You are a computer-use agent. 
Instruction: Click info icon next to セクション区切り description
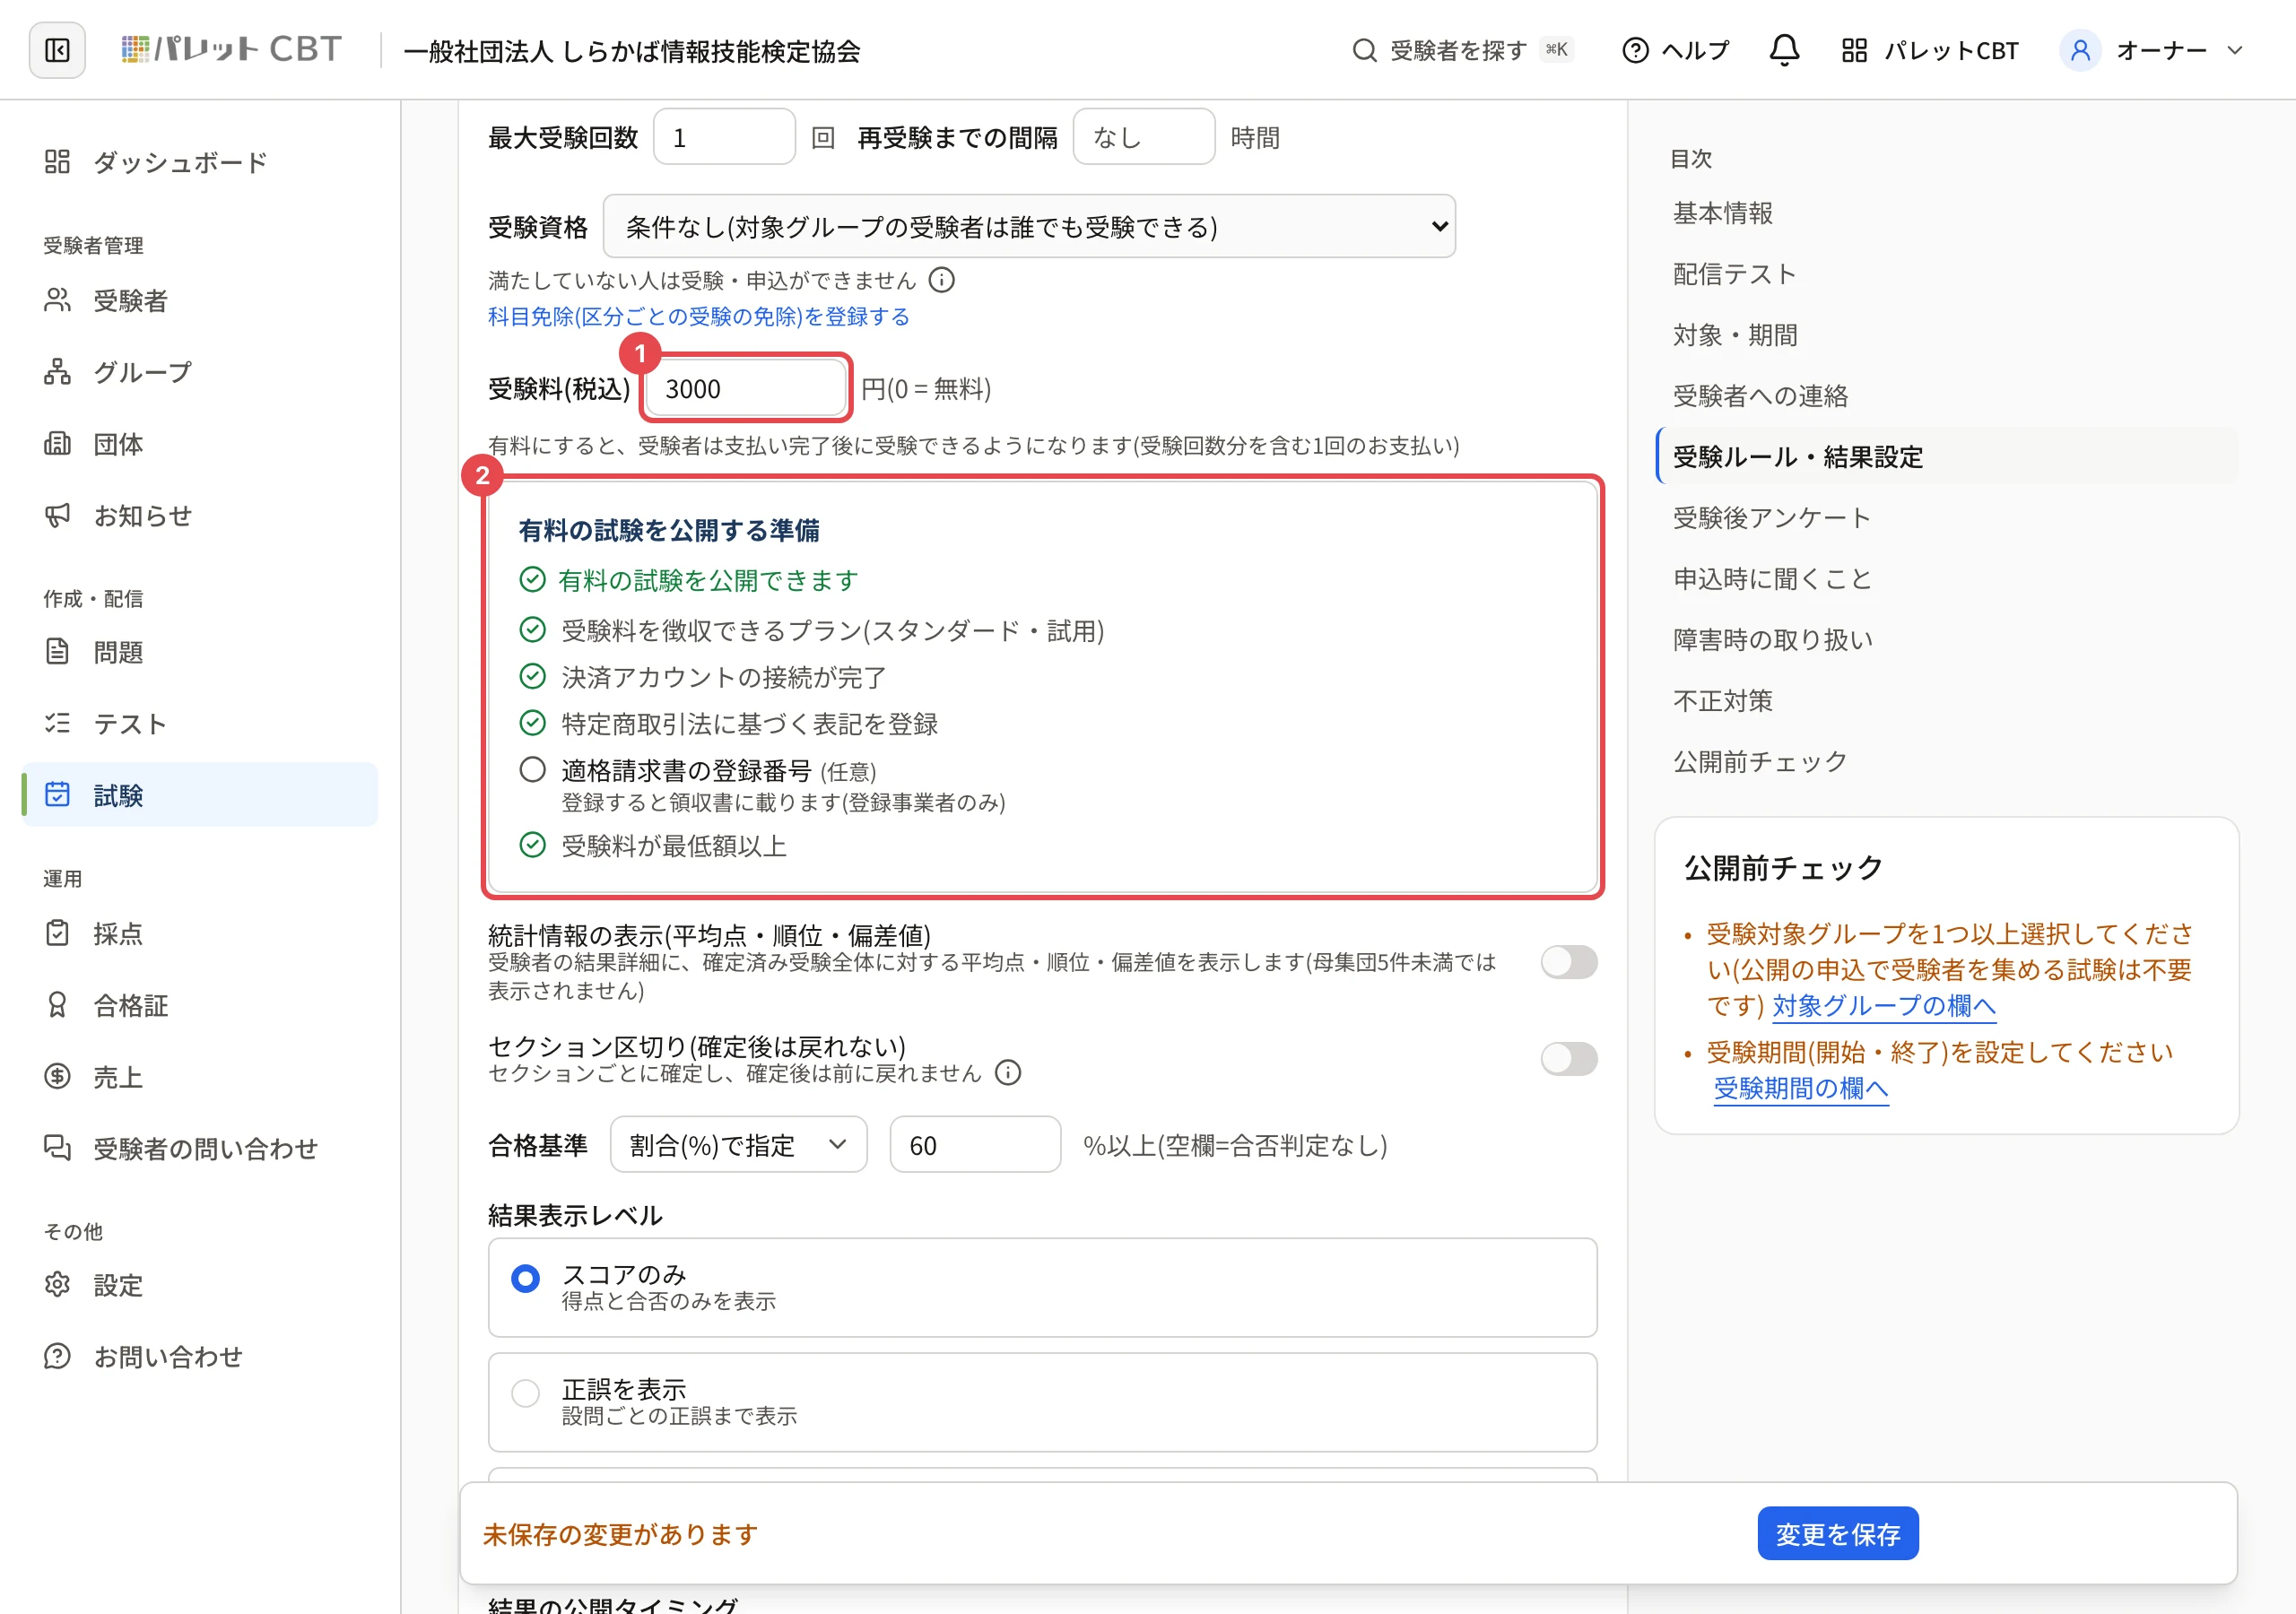pos(1008,1073)
